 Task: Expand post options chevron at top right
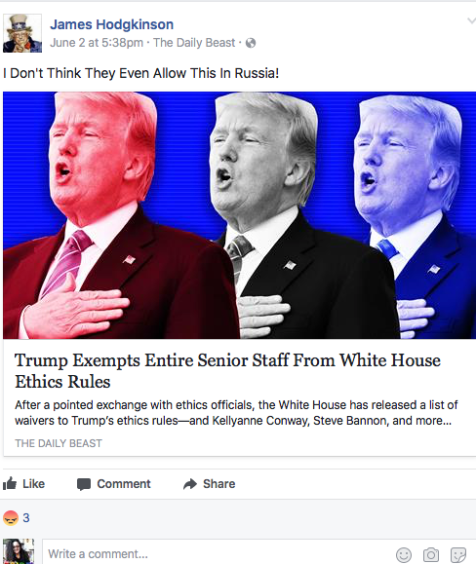tap(471, 21)
